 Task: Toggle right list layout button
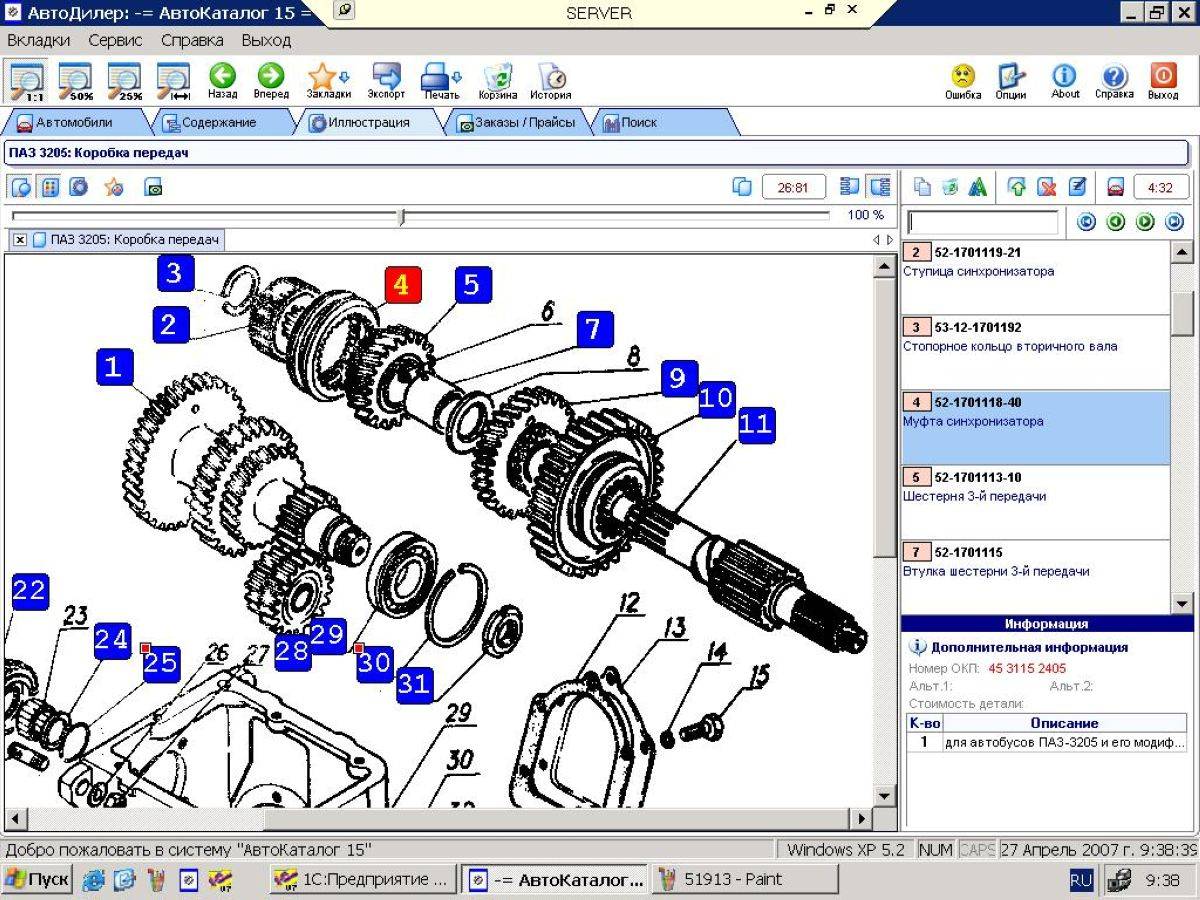(880, 187)
